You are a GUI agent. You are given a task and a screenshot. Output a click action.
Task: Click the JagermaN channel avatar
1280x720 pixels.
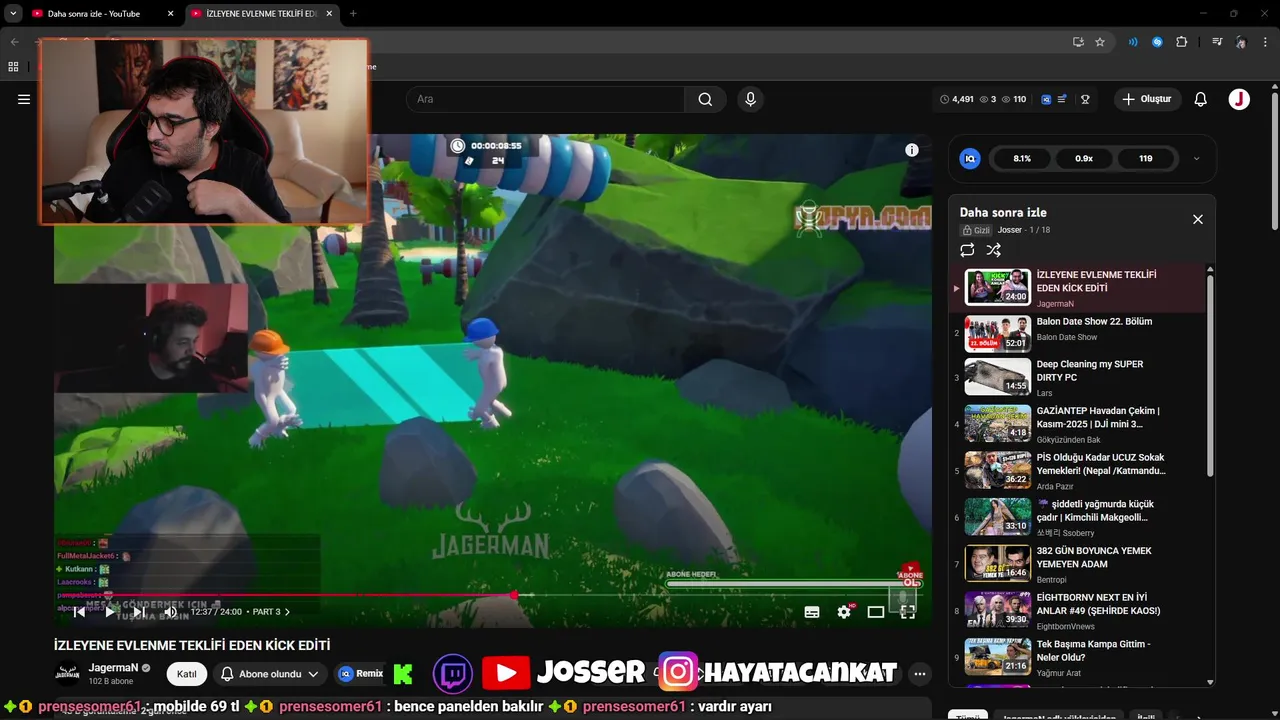(x=67, y=674)
